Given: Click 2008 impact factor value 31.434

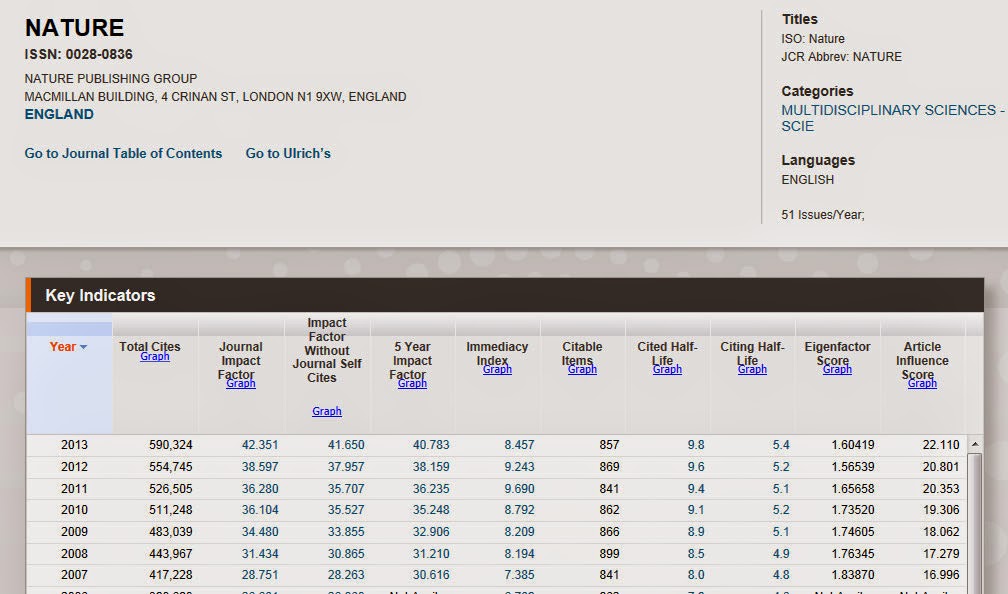Looking at the screenshot, I should 260,554.
